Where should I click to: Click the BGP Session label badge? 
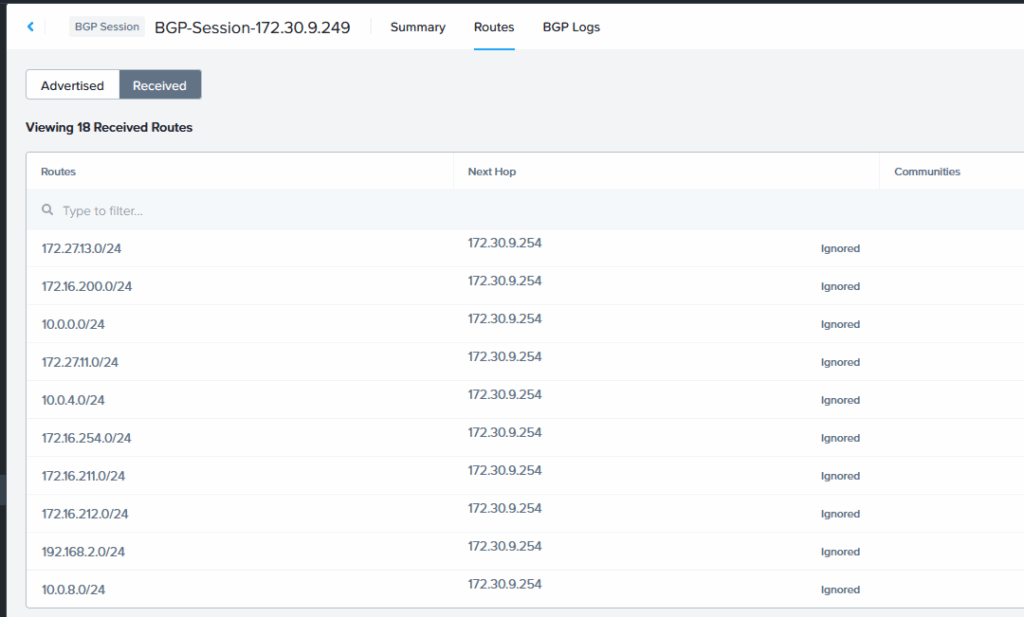[x=107, y=27]
